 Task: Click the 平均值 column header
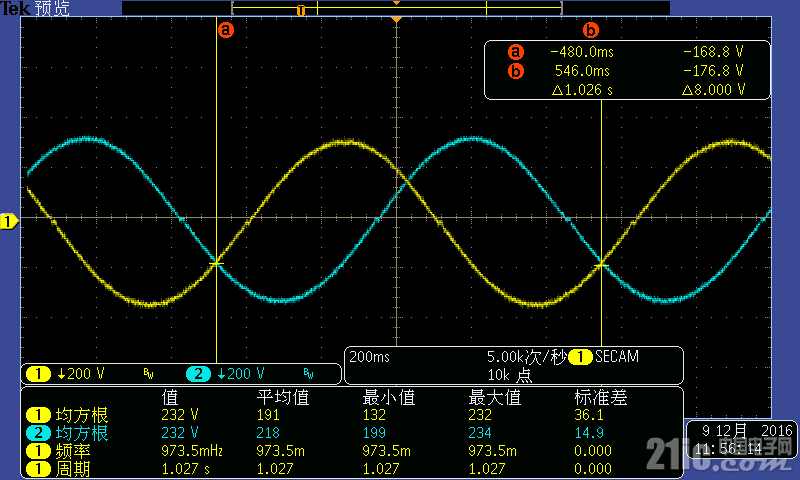(283, 397)
